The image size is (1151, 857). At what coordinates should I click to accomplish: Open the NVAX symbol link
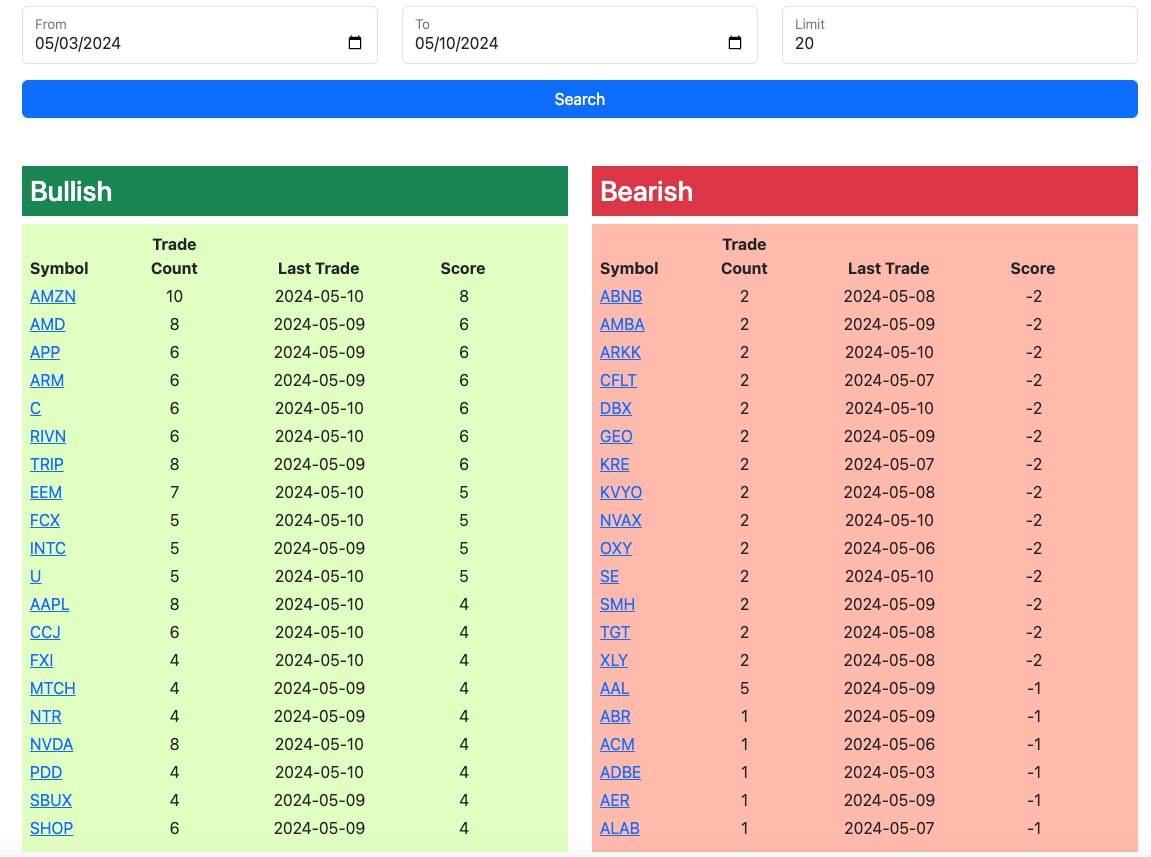coord(620,520)
